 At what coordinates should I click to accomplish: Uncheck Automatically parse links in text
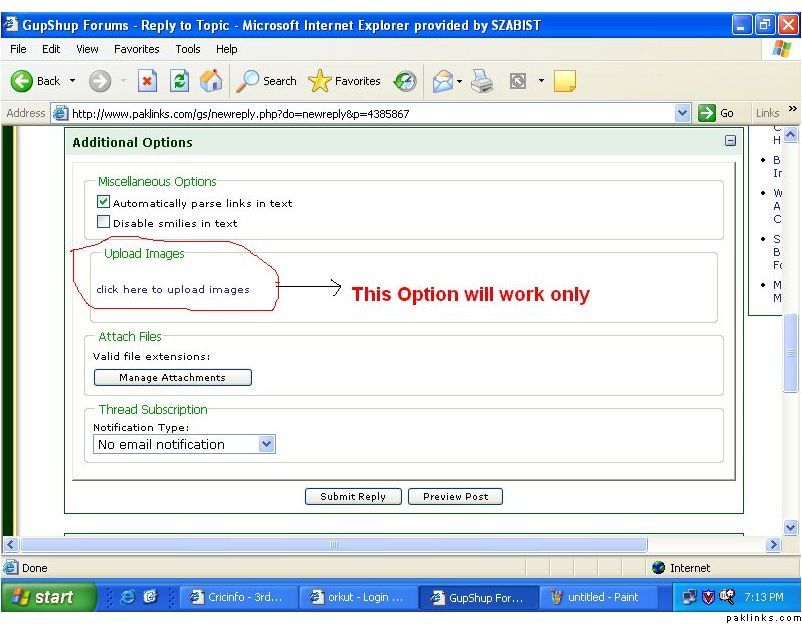pyautogui.click(x=103, y=202)
